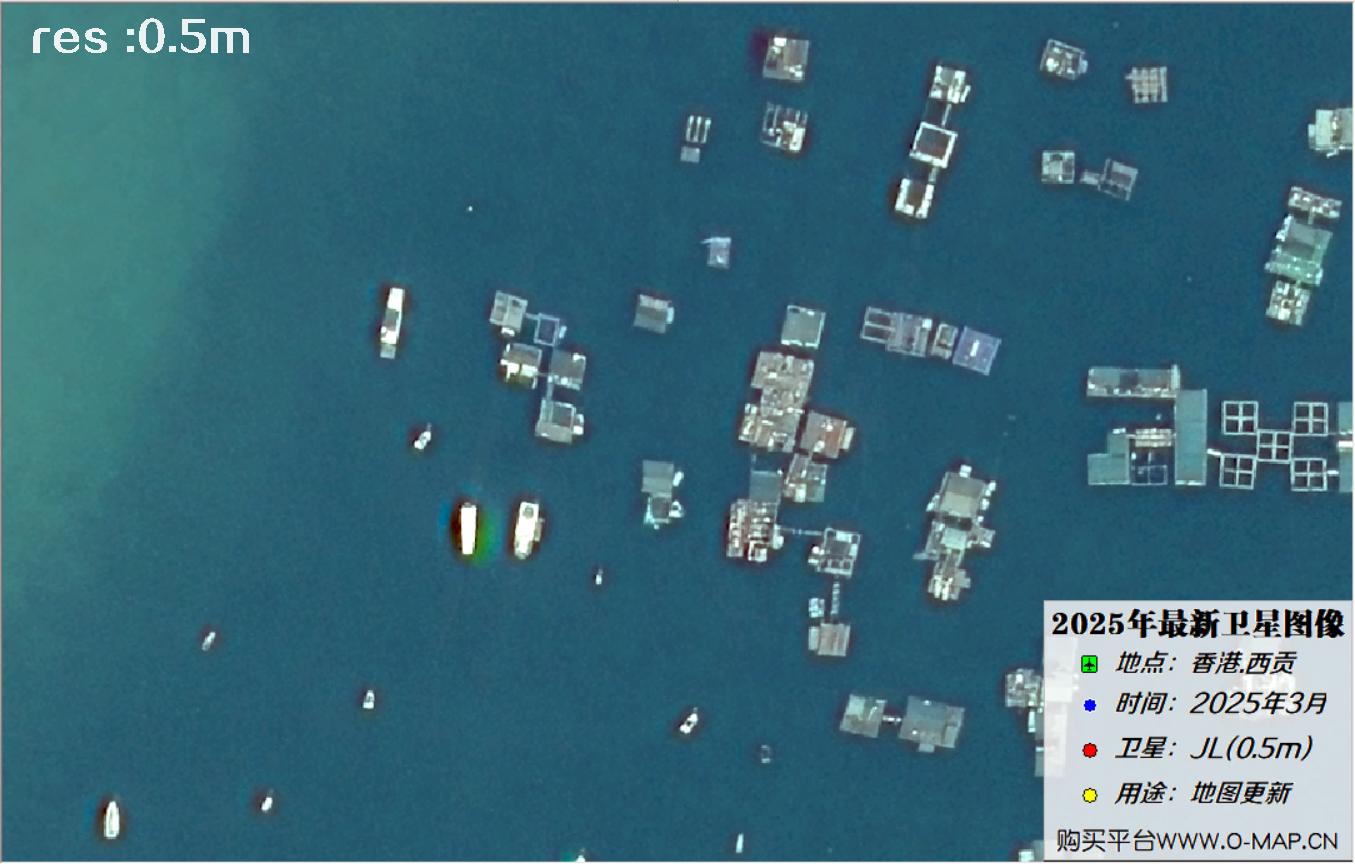Click the yellow dot beside 用途
Image resolution: width=1355 pixels, height=864 pixels.
(x=1090, y=795)
